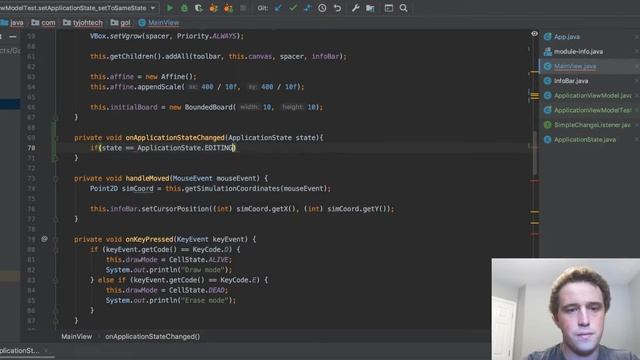Click the handleMoved method name
Image resolution: width=640 pixels, height=360 pixels.
[147, 178]
